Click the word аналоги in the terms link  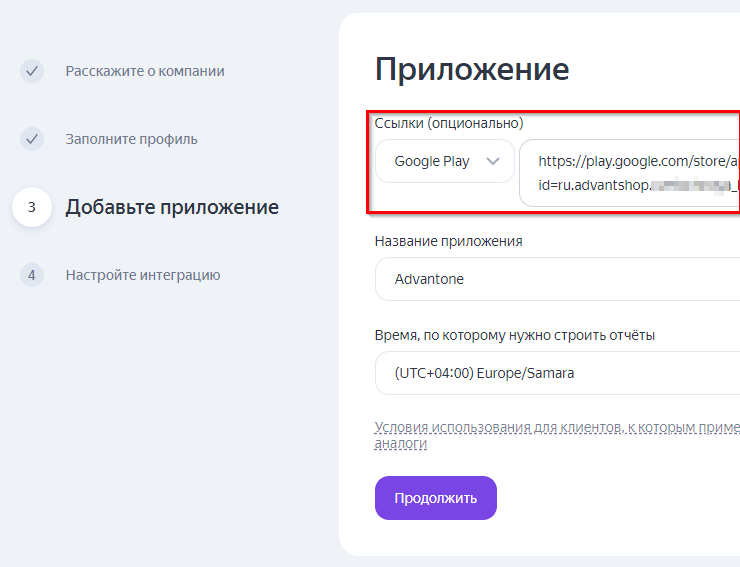click(x=401, y=443)
